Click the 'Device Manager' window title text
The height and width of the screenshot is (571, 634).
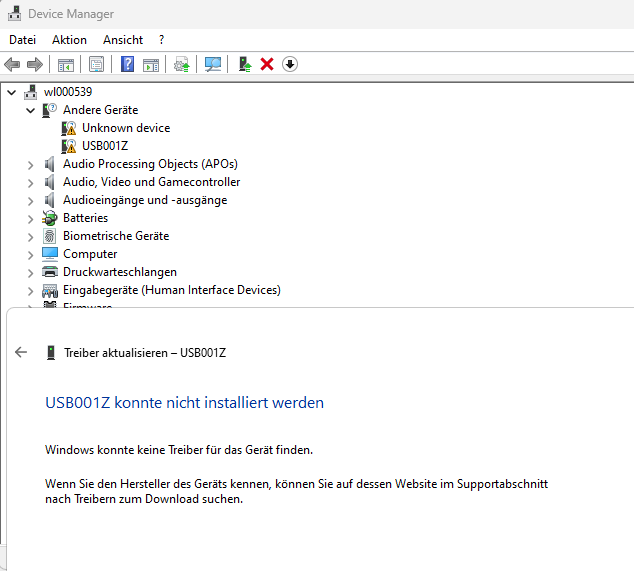[x=71, y=14]
